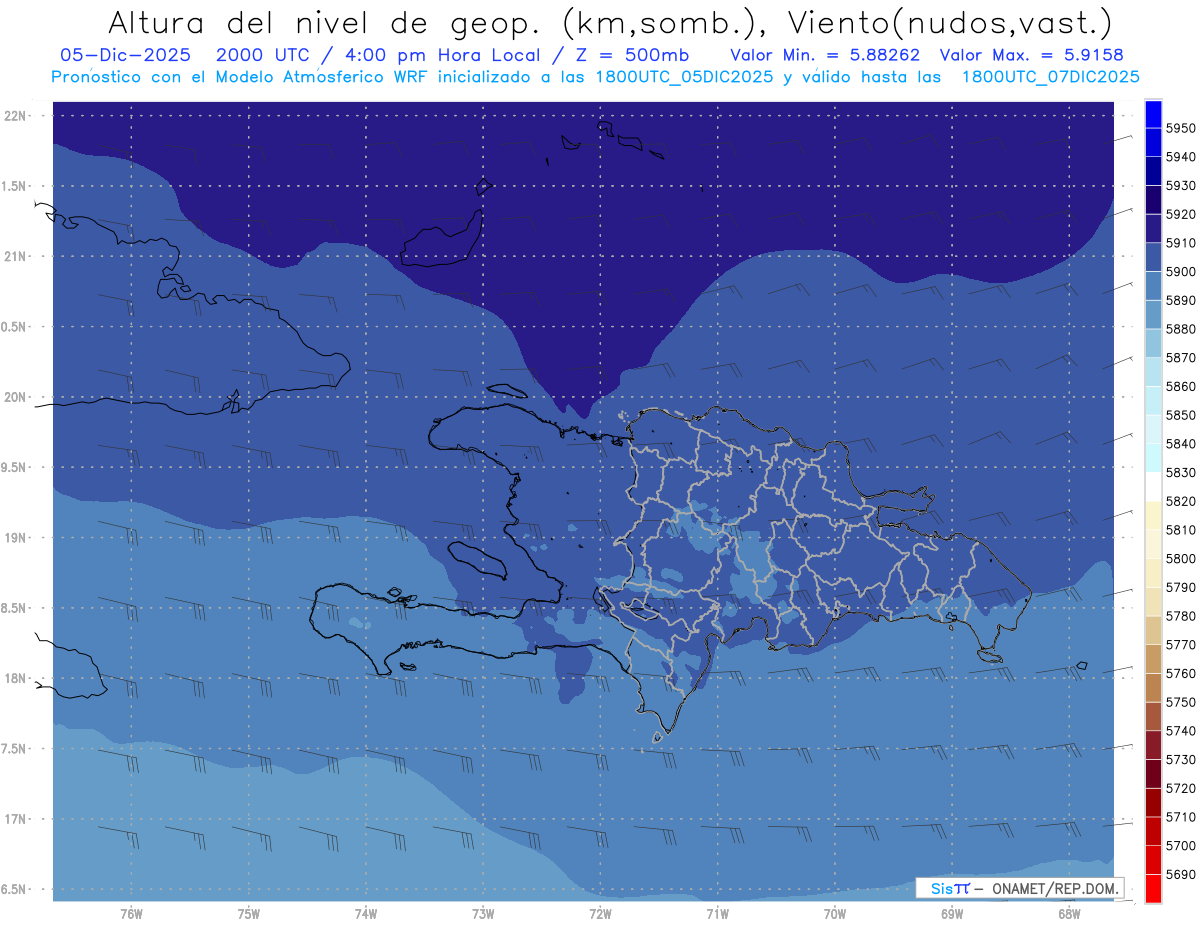Screen dimensions: 1200x927
Task: Click the '21N' latitude label
Action: [x=17, y=257]
